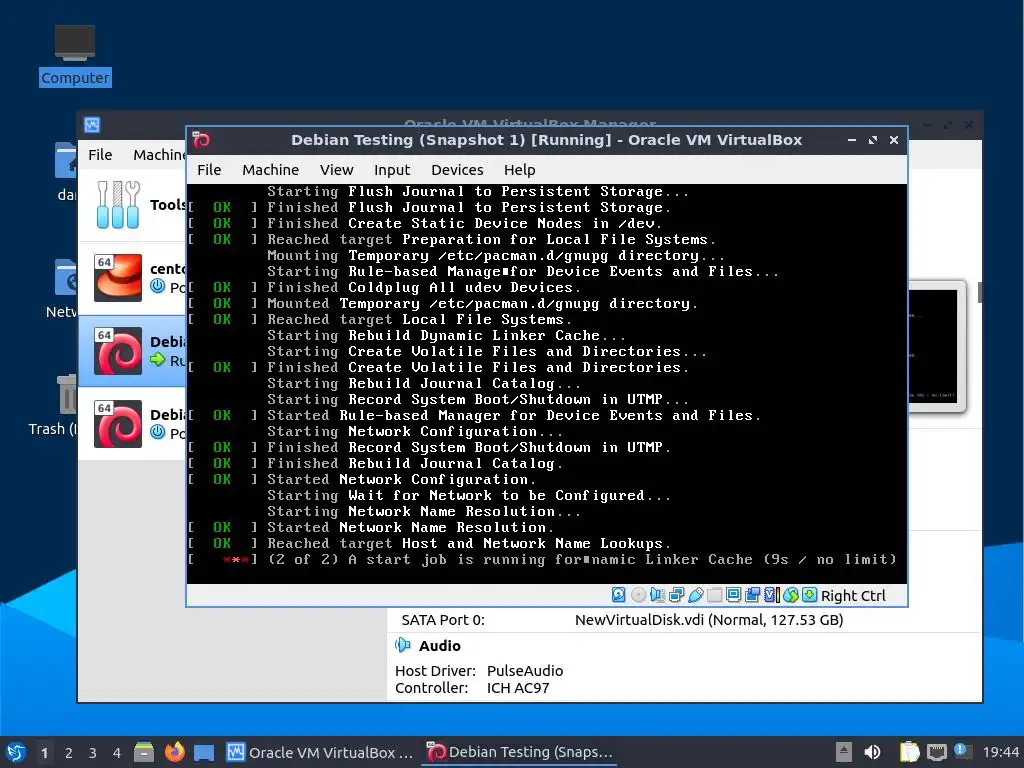Click the removable media eject tray icon
Image resolution: width=1024 pixels, height=768 pixels.
click(x=844, y=752)
